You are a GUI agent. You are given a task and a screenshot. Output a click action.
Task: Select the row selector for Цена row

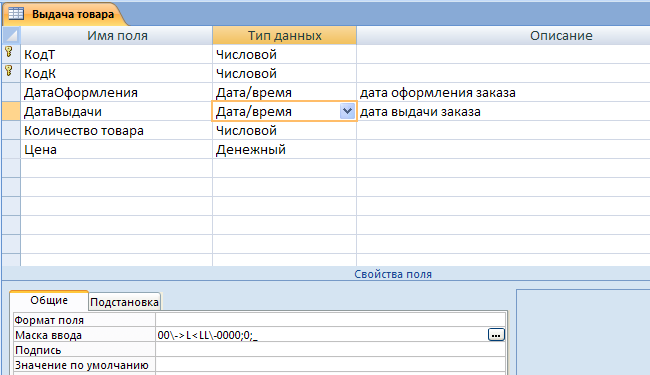[x=11, y=150]
